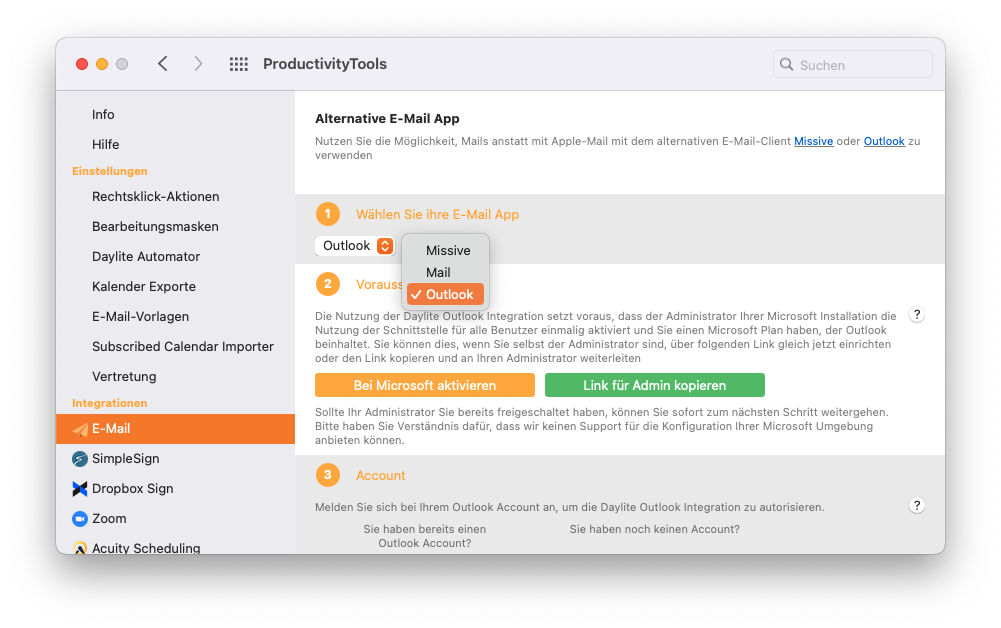Click Link für Admin kopieren
This screenshot has height=628, width=1001.
(654, 385)
